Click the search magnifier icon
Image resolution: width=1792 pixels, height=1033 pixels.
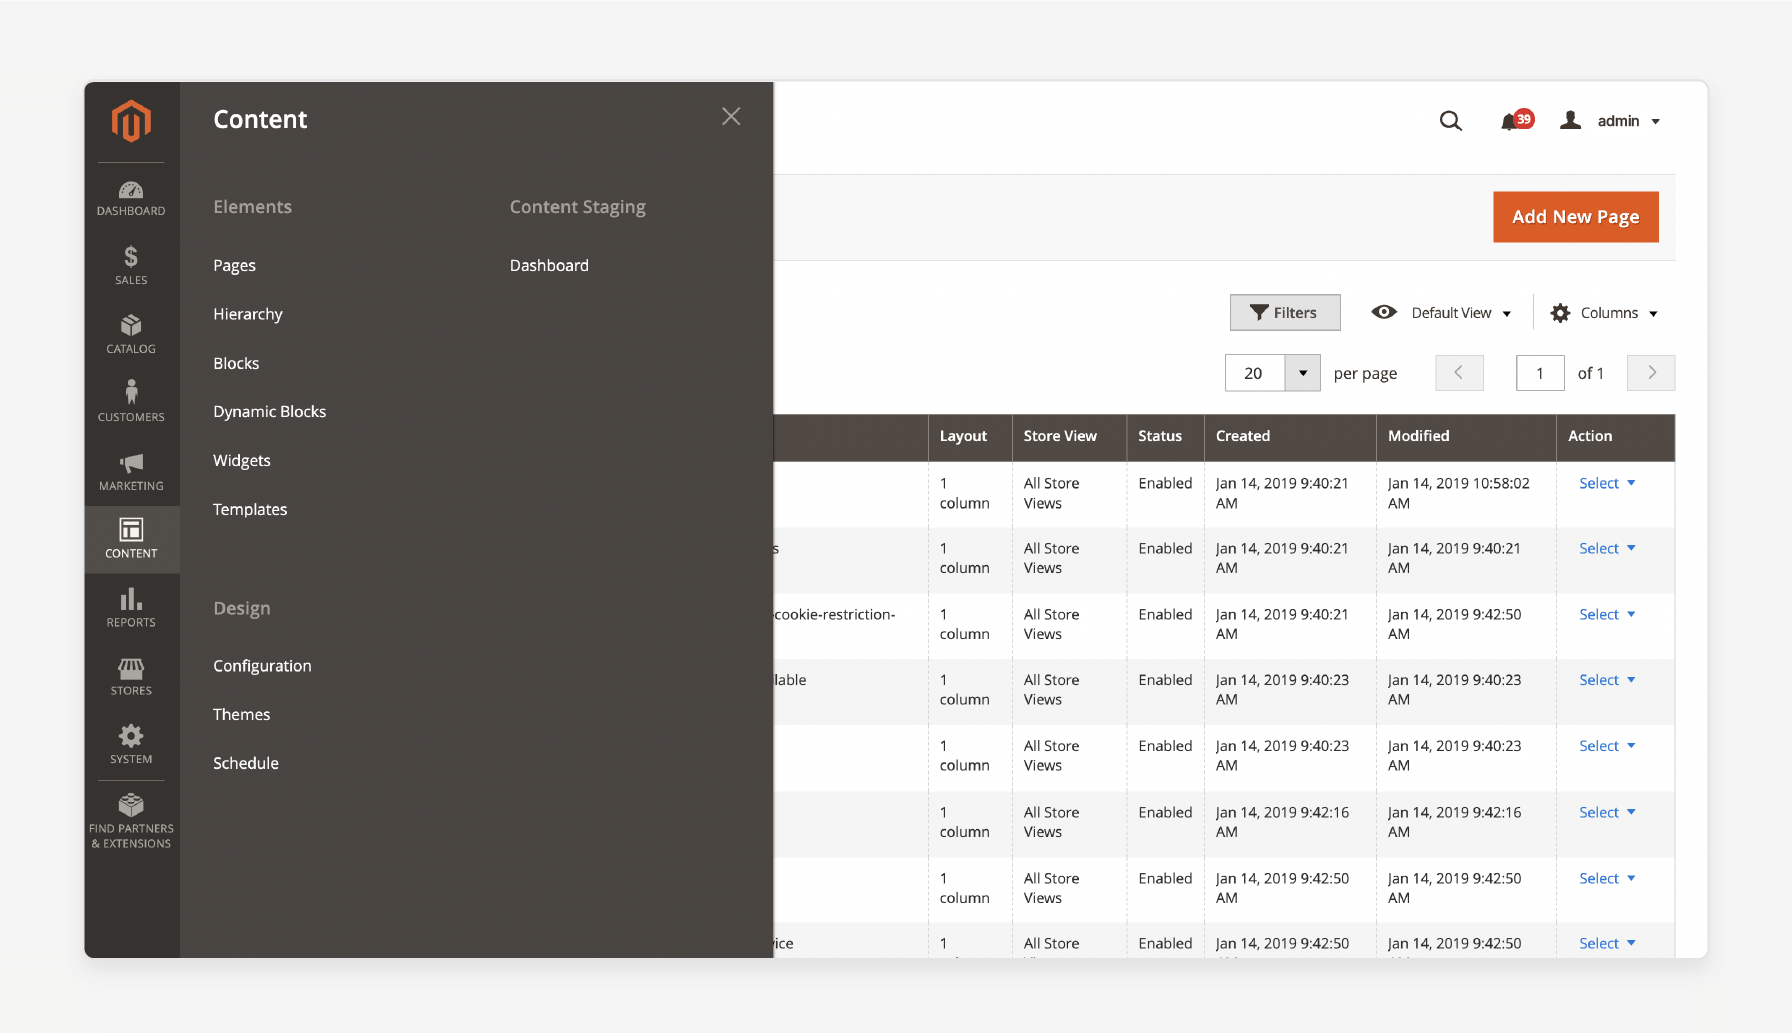pos(1450,121)
